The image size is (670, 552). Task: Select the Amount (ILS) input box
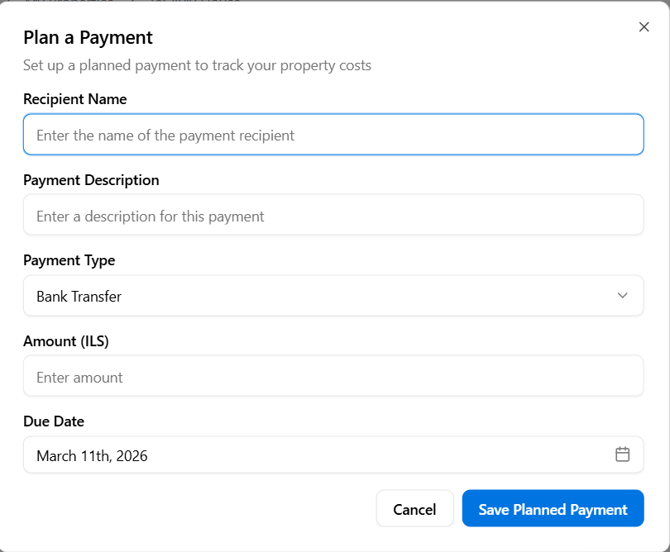(x=333, y=377)
